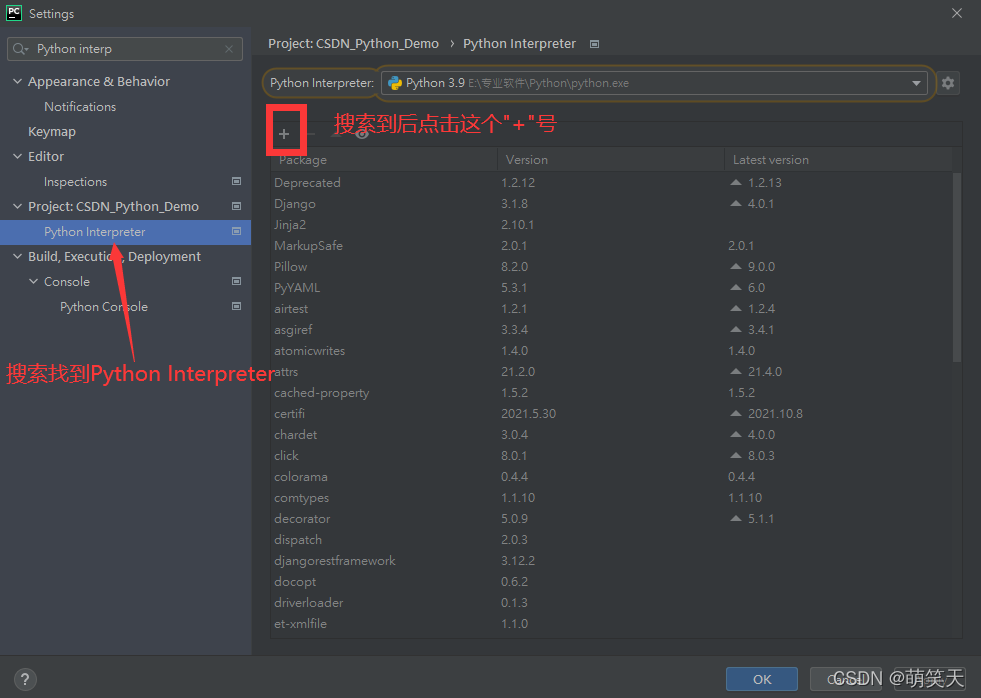Click project-level icon next to Inspections
This screenshot has height=698, width=981.
[236, 181]
